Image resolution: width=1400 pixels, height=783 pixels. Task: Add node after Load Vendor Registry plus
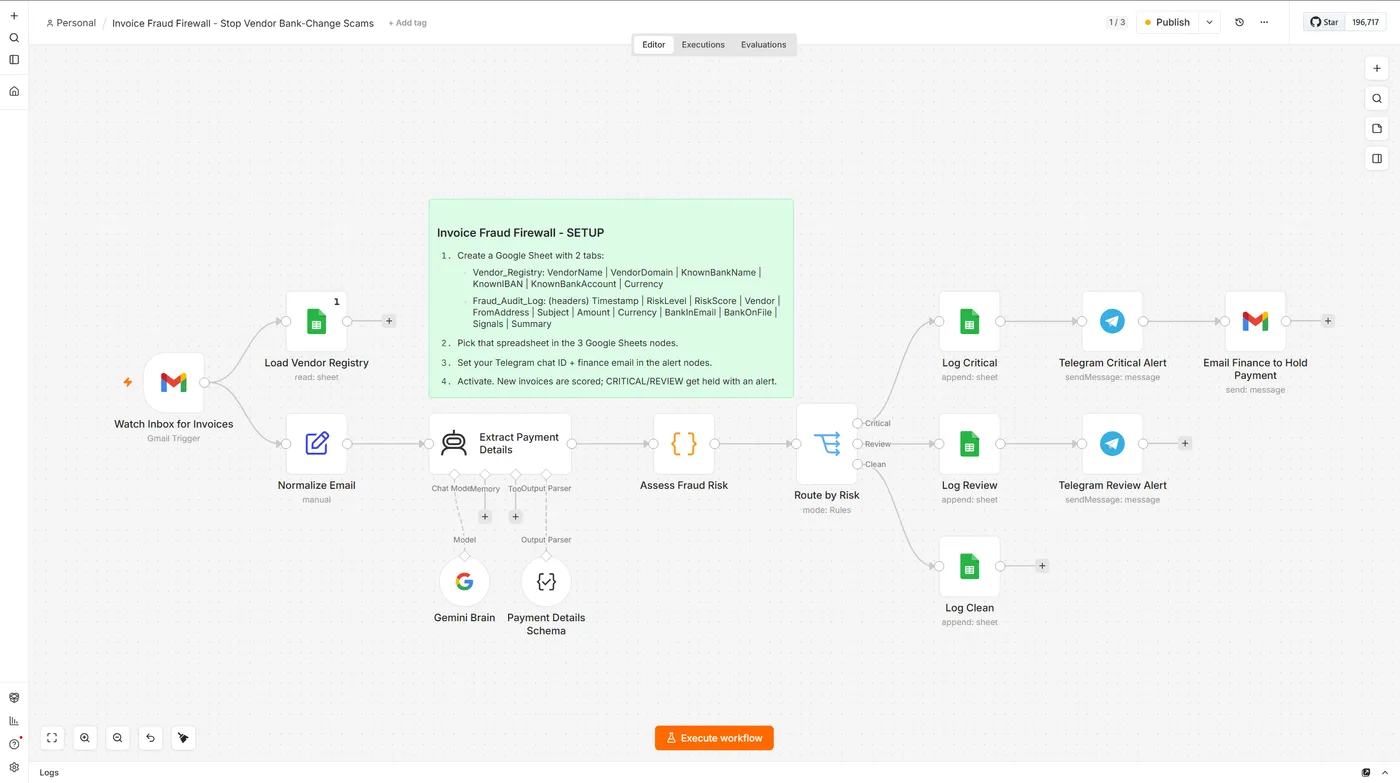[389, 321]
